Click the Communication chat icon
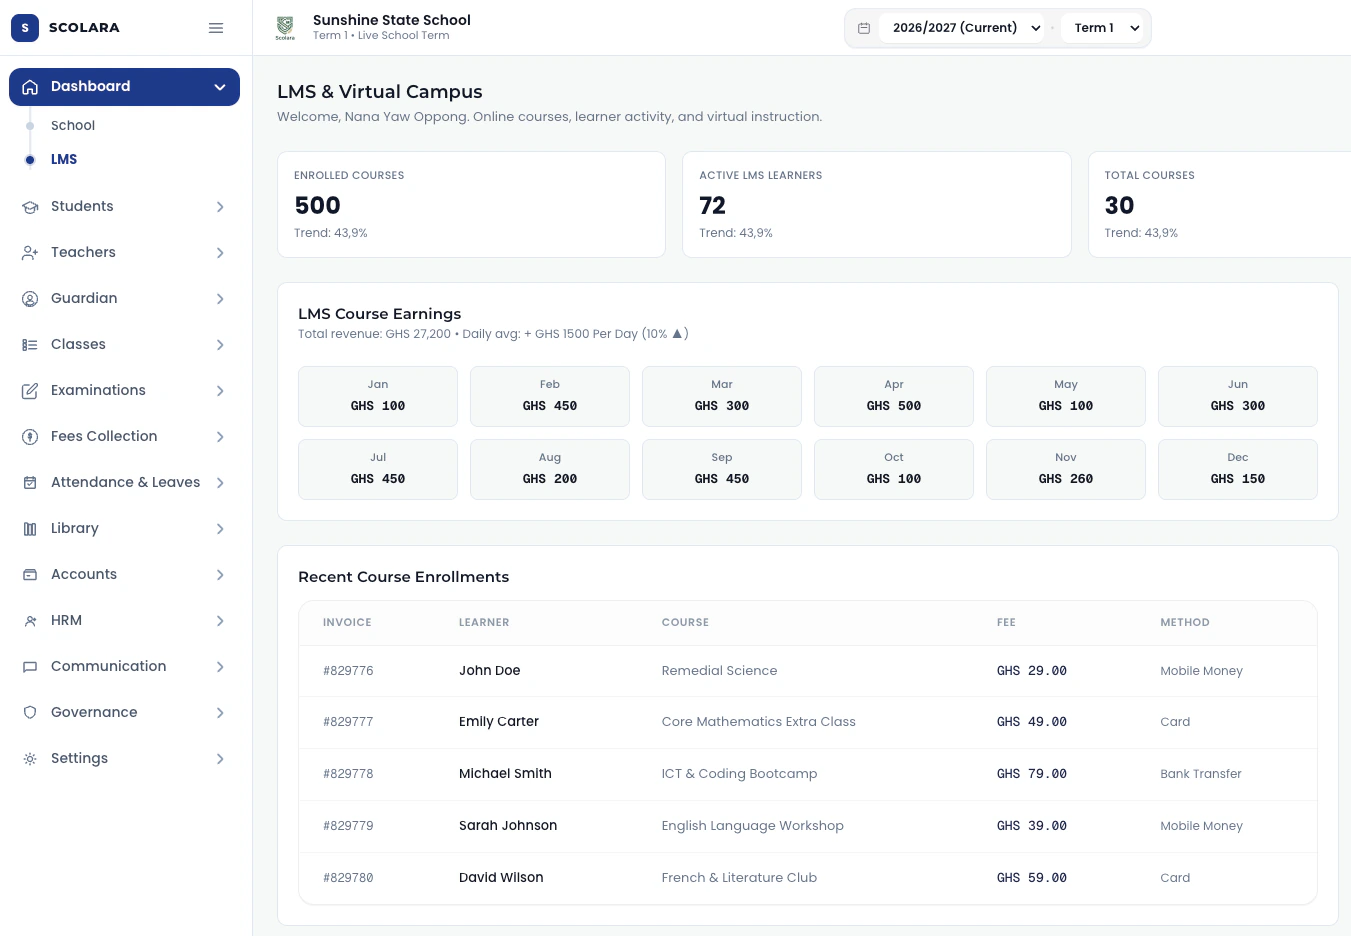1351x936 pixels. (30, 667)
